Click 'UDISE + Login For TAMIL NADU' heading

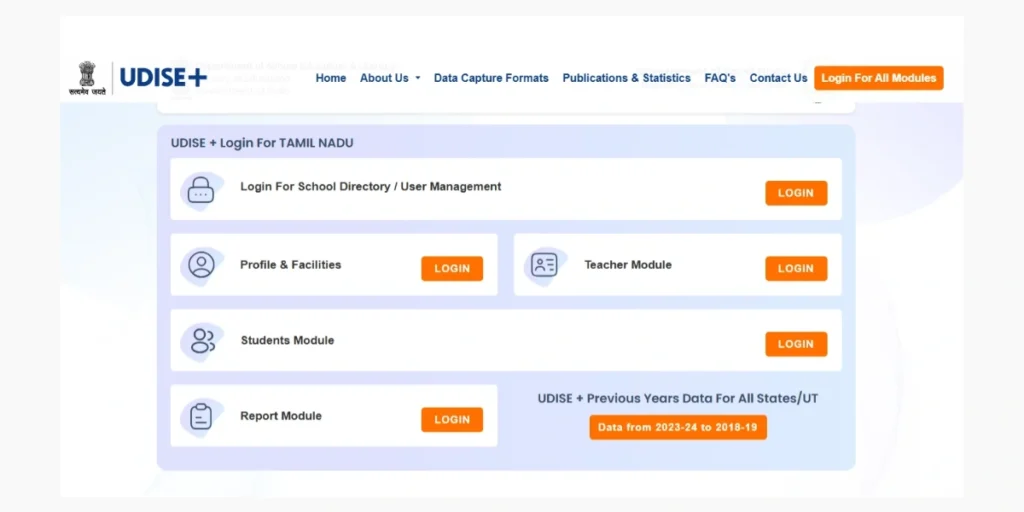(262, 142)
